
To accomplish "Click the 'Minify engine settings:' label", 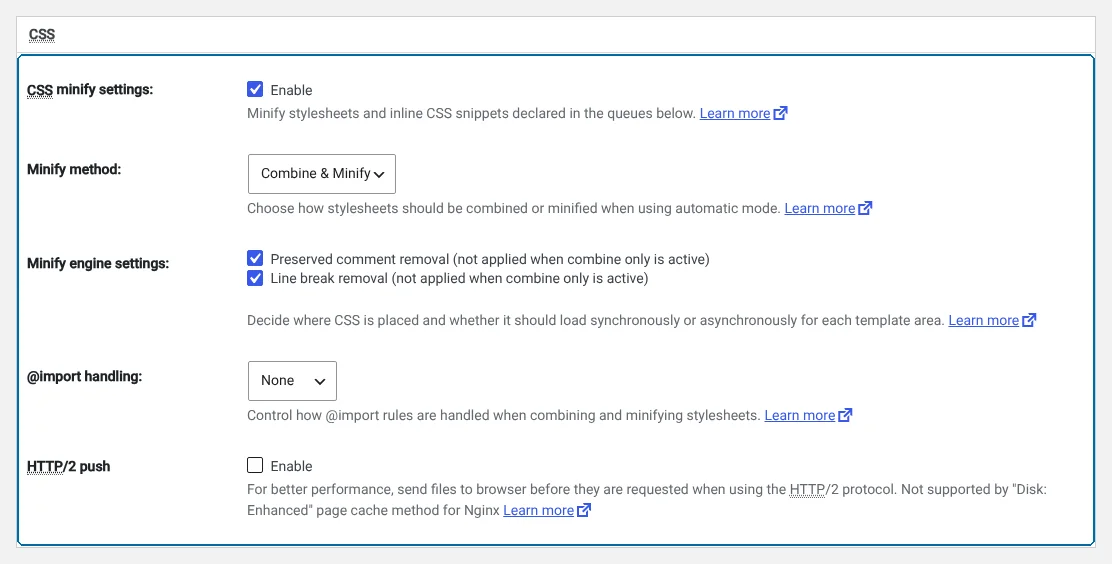I will 98,264.
